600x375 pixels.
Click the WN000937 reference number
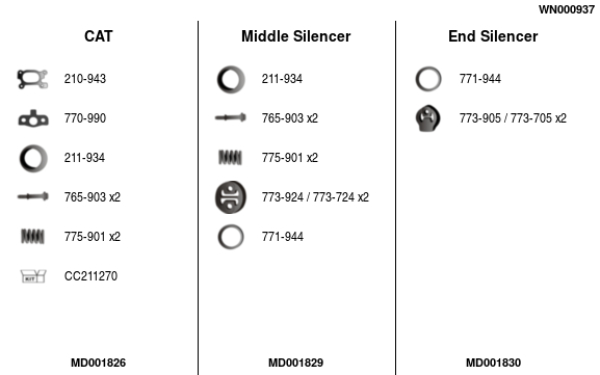click(x=567, y=10)
